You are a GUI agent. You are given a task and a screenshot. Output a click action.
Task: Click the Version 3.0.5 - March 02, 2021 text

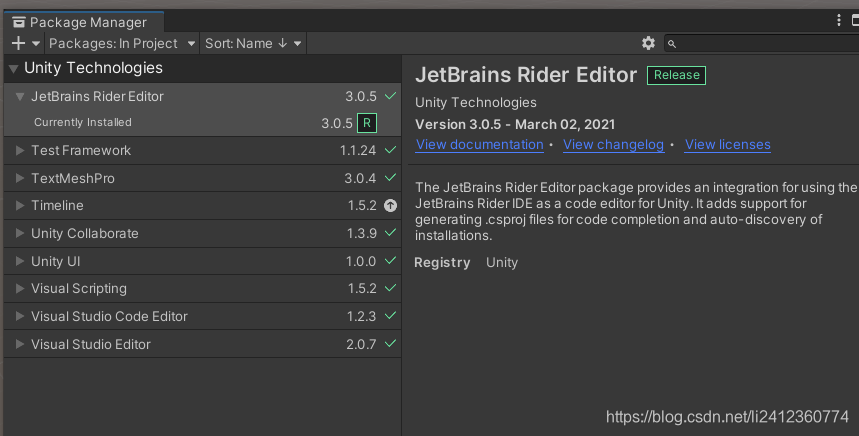pos(515,124)
